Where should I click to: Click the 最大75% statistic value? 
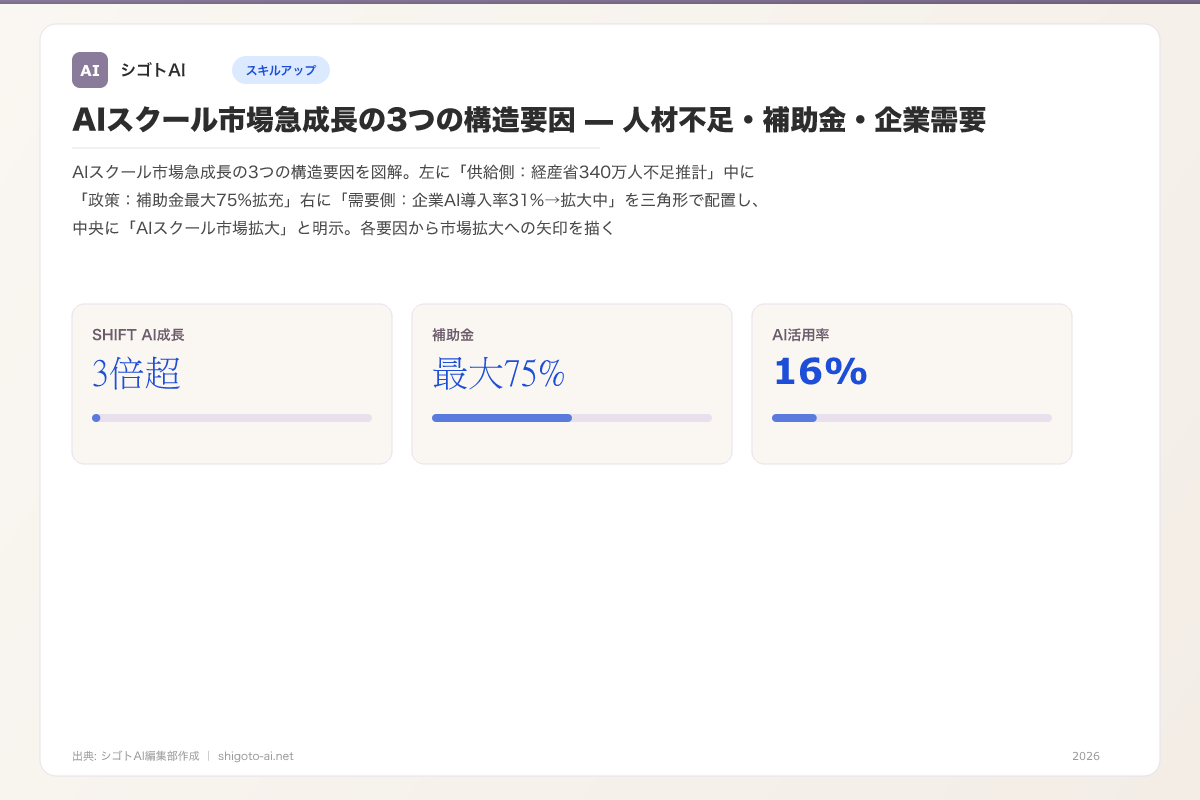(498, 373)
